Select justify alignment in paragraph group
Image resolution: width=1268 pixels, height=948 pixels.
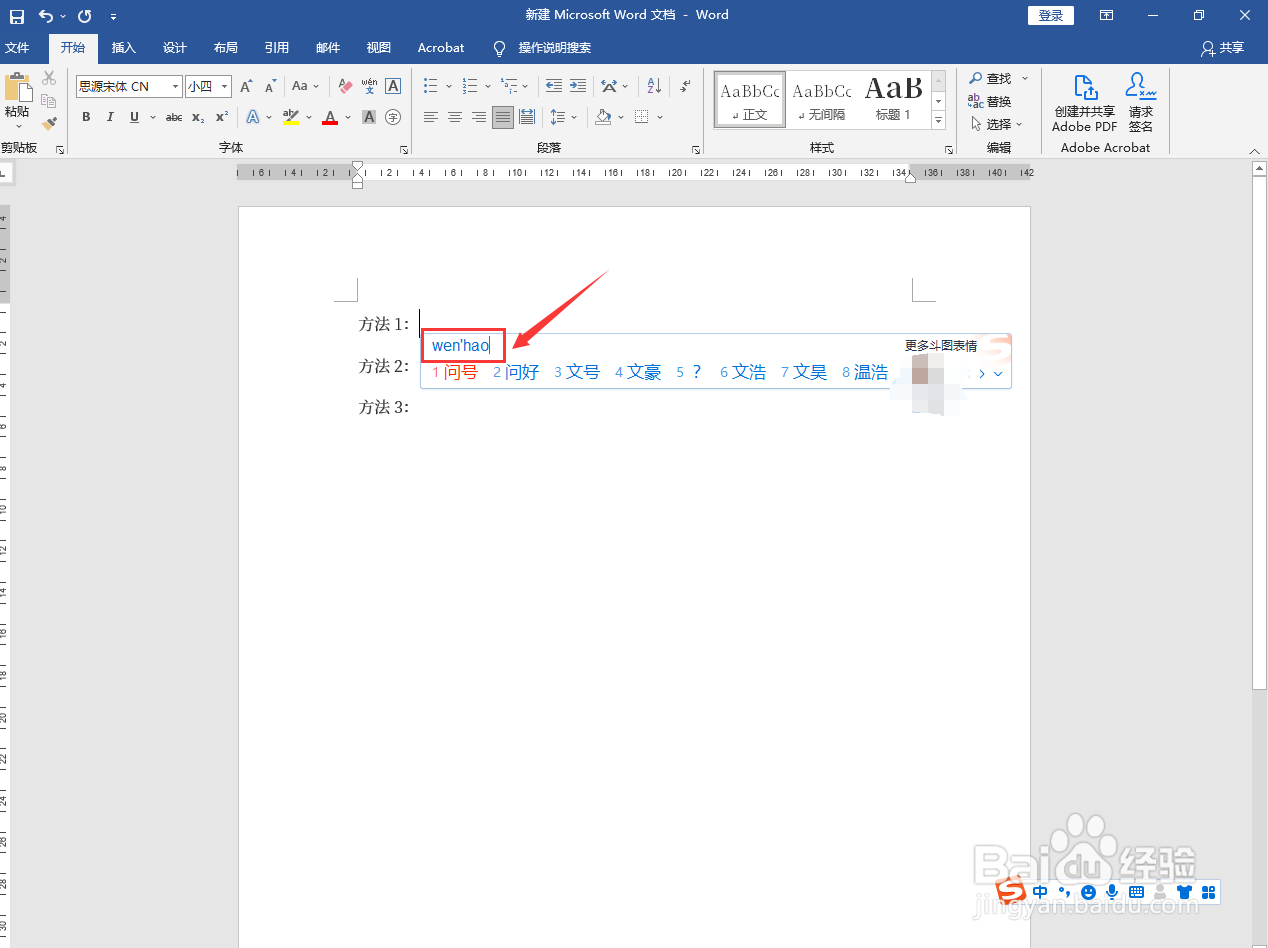pos(503,117)
